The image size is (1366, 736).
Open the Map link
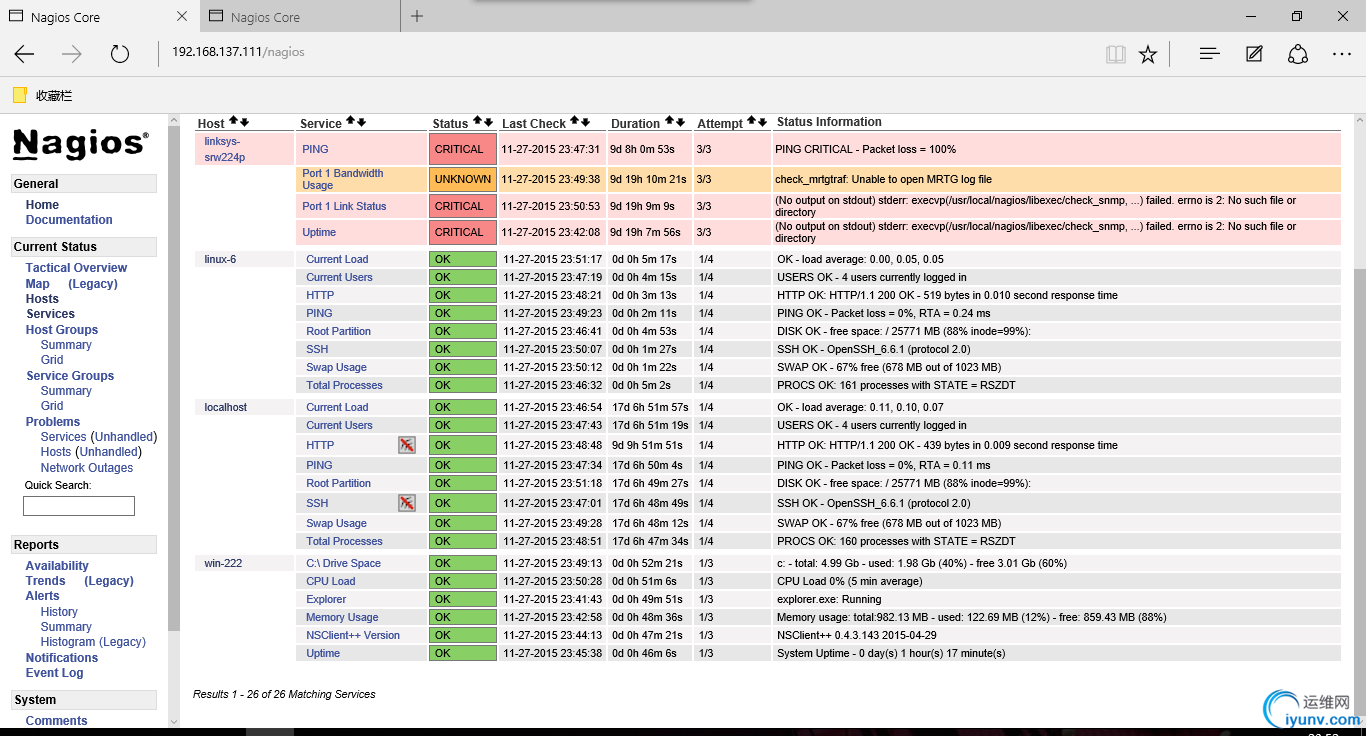[x=37, y=284]
